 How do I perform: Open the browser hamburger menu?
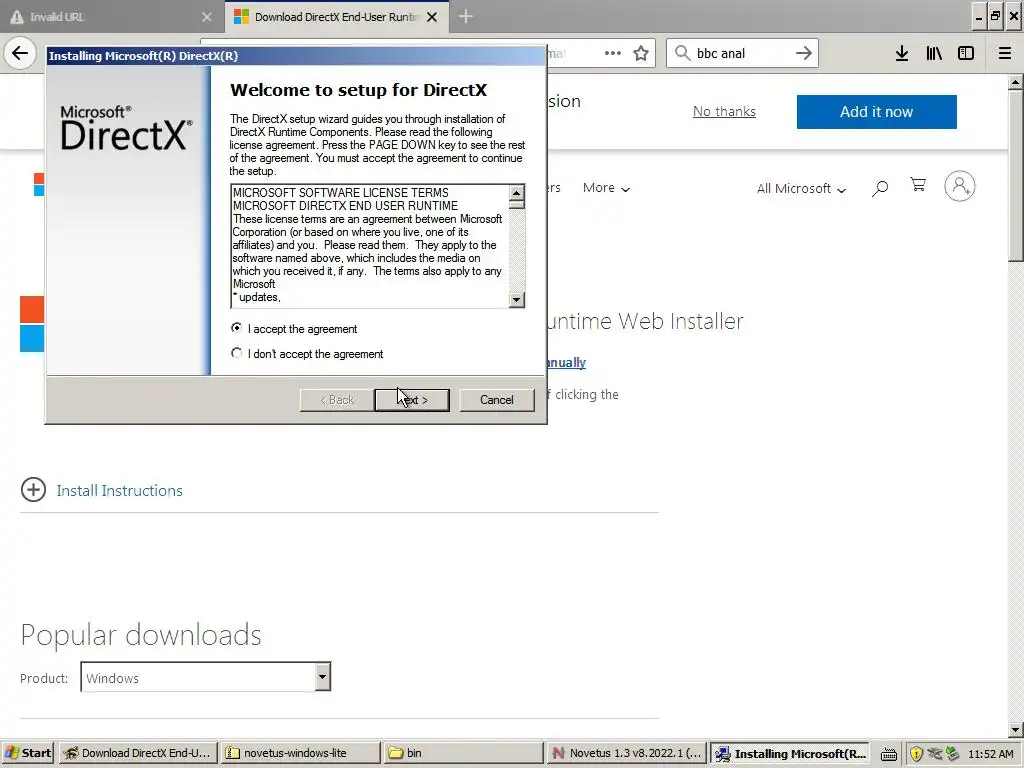pyautogui.click(x=1005, y=53)
